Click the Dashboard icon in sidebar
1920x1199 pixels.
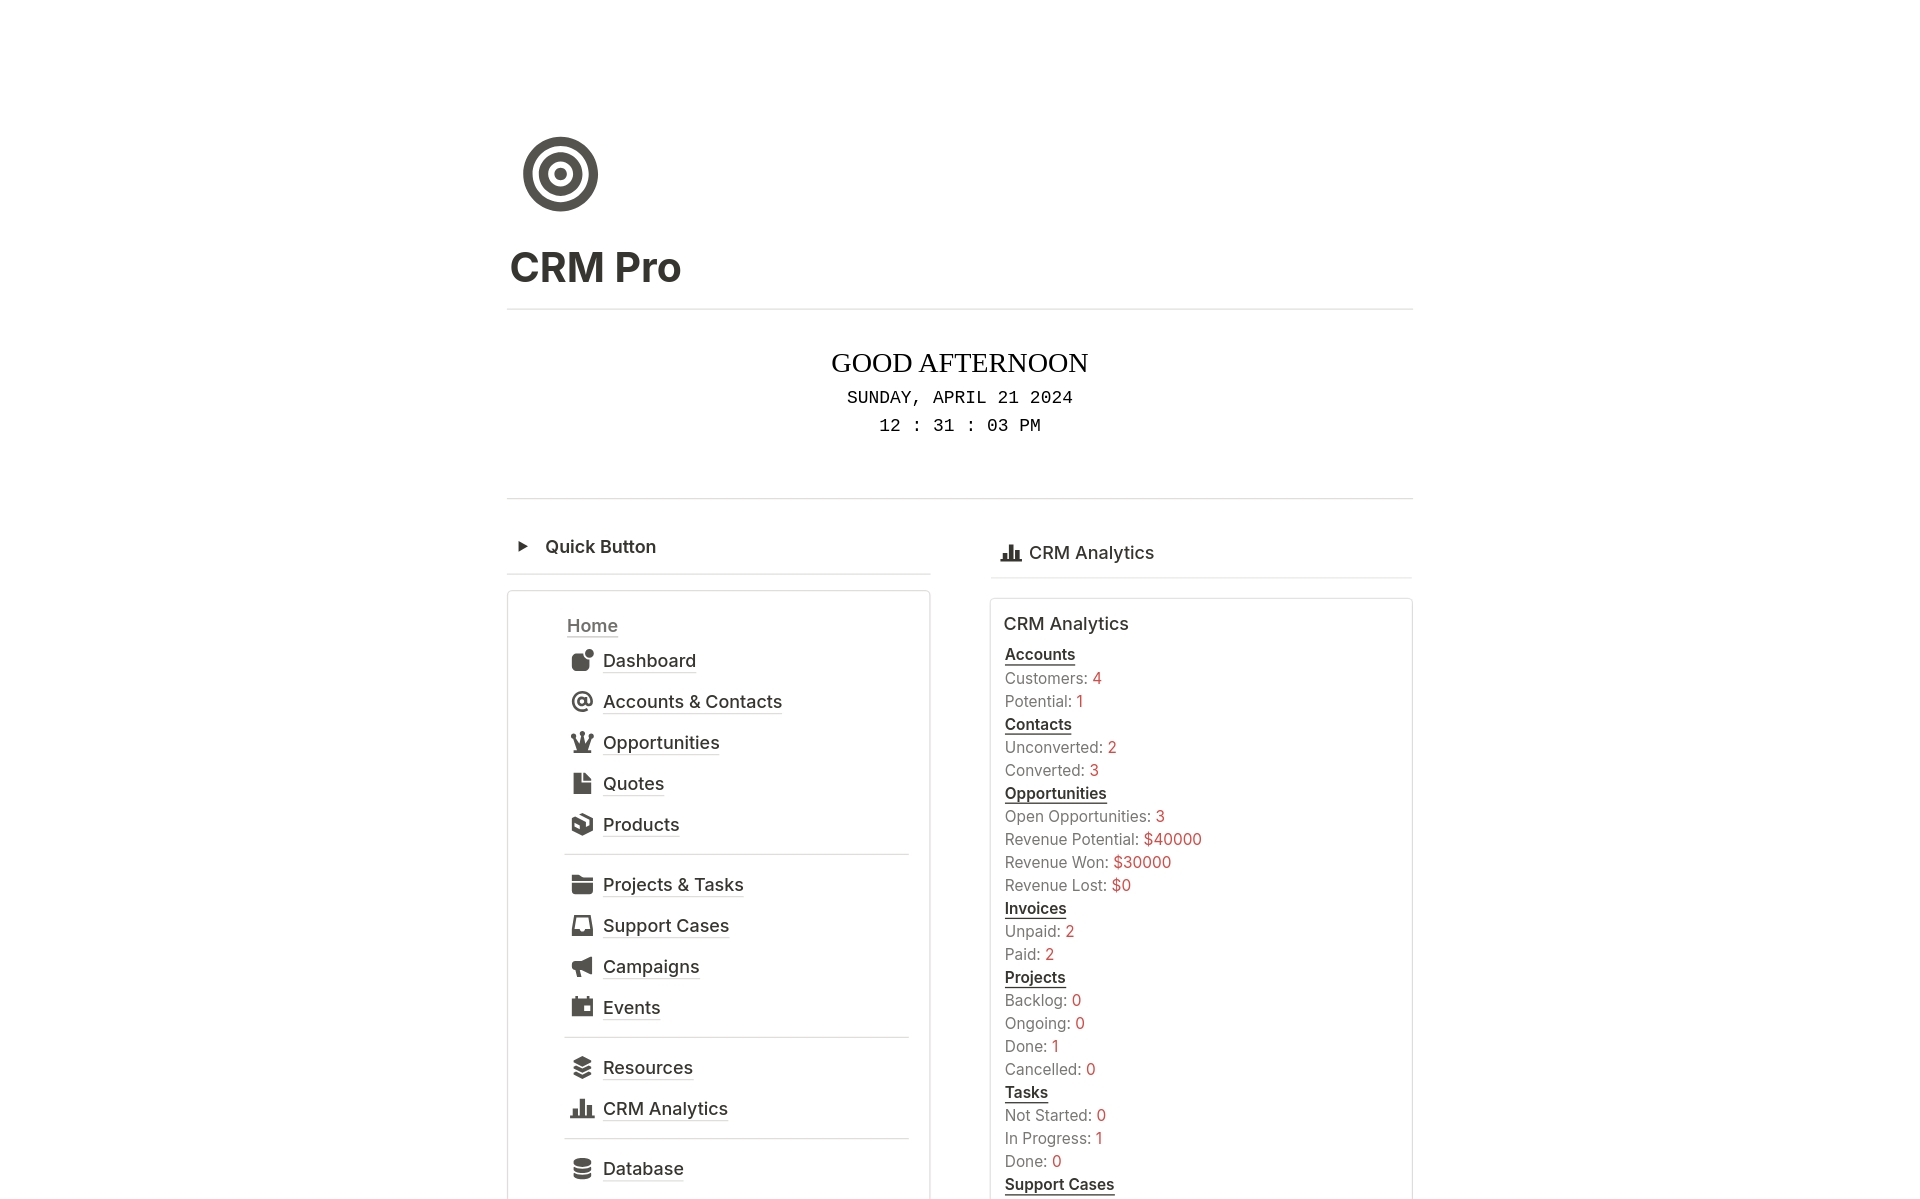(582, 660)
